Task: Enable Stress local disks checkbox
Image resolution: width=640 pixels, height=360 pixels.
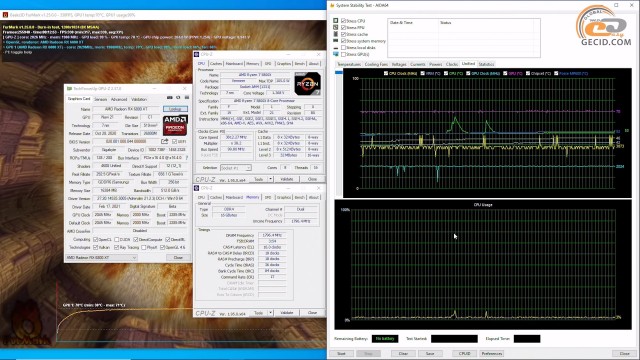Action: [x=343, y=47]
